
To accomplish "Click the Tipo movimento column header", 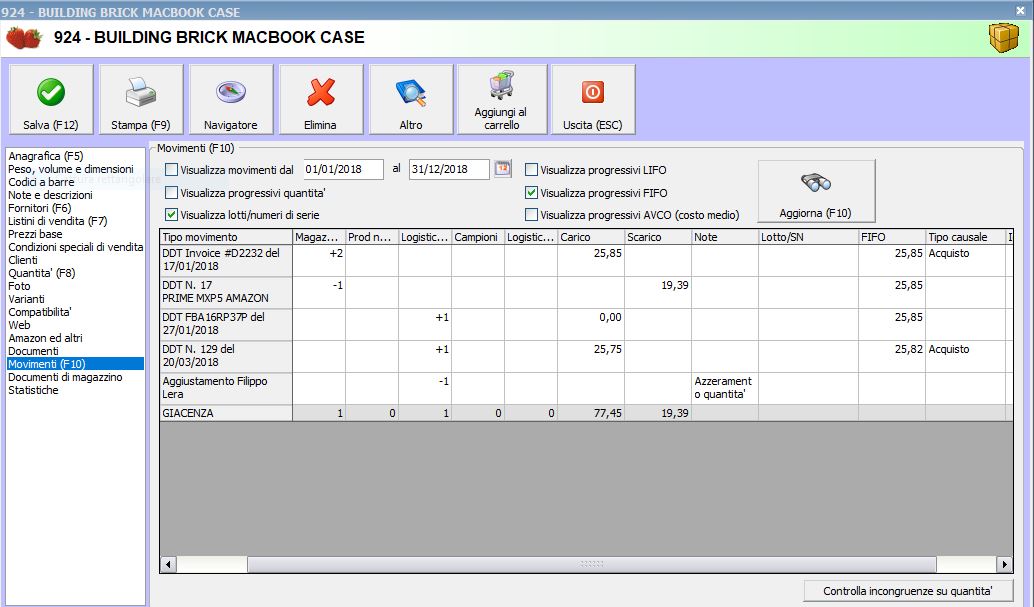I will pyautogui.click(x=226, y=237).
